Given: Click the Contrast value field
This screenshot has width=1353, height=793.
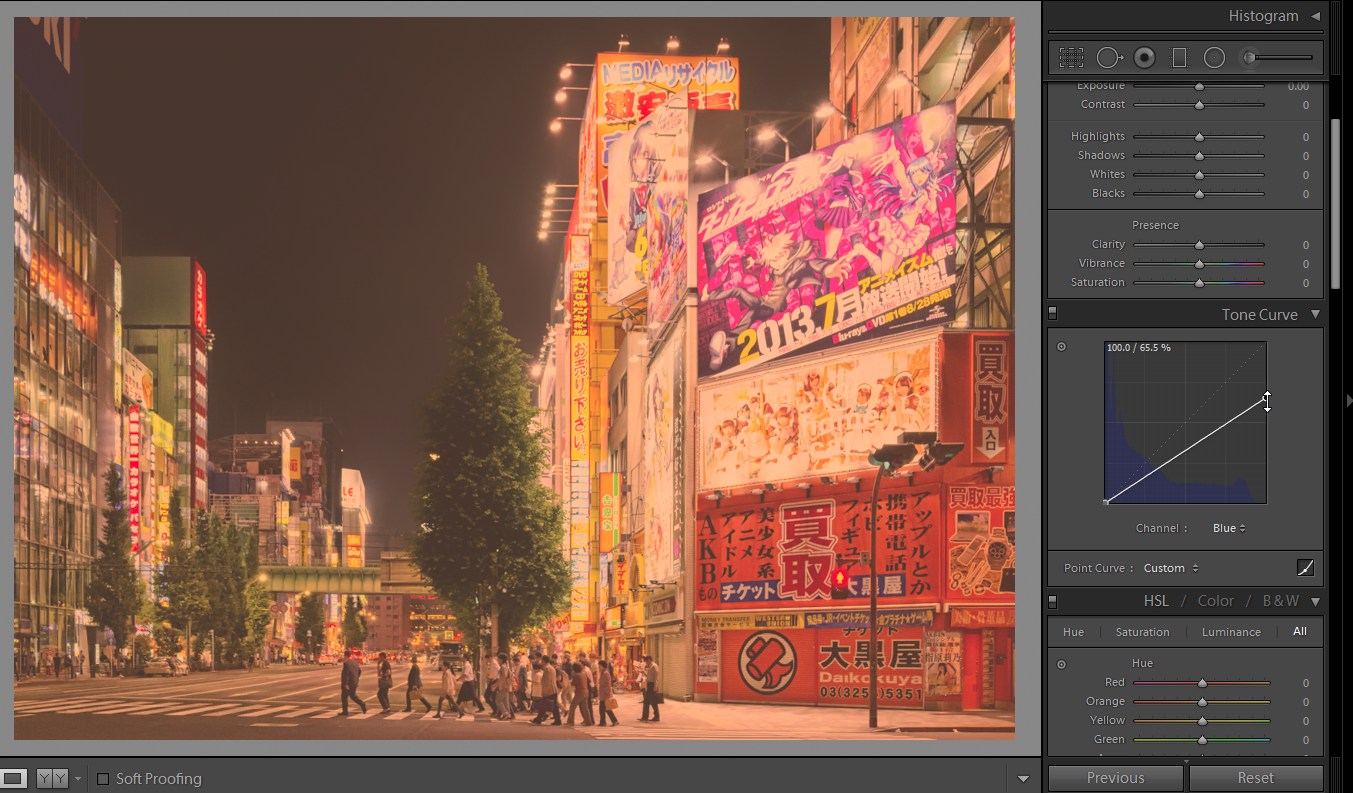Looking at the screenshot, I should (1305, 105).
